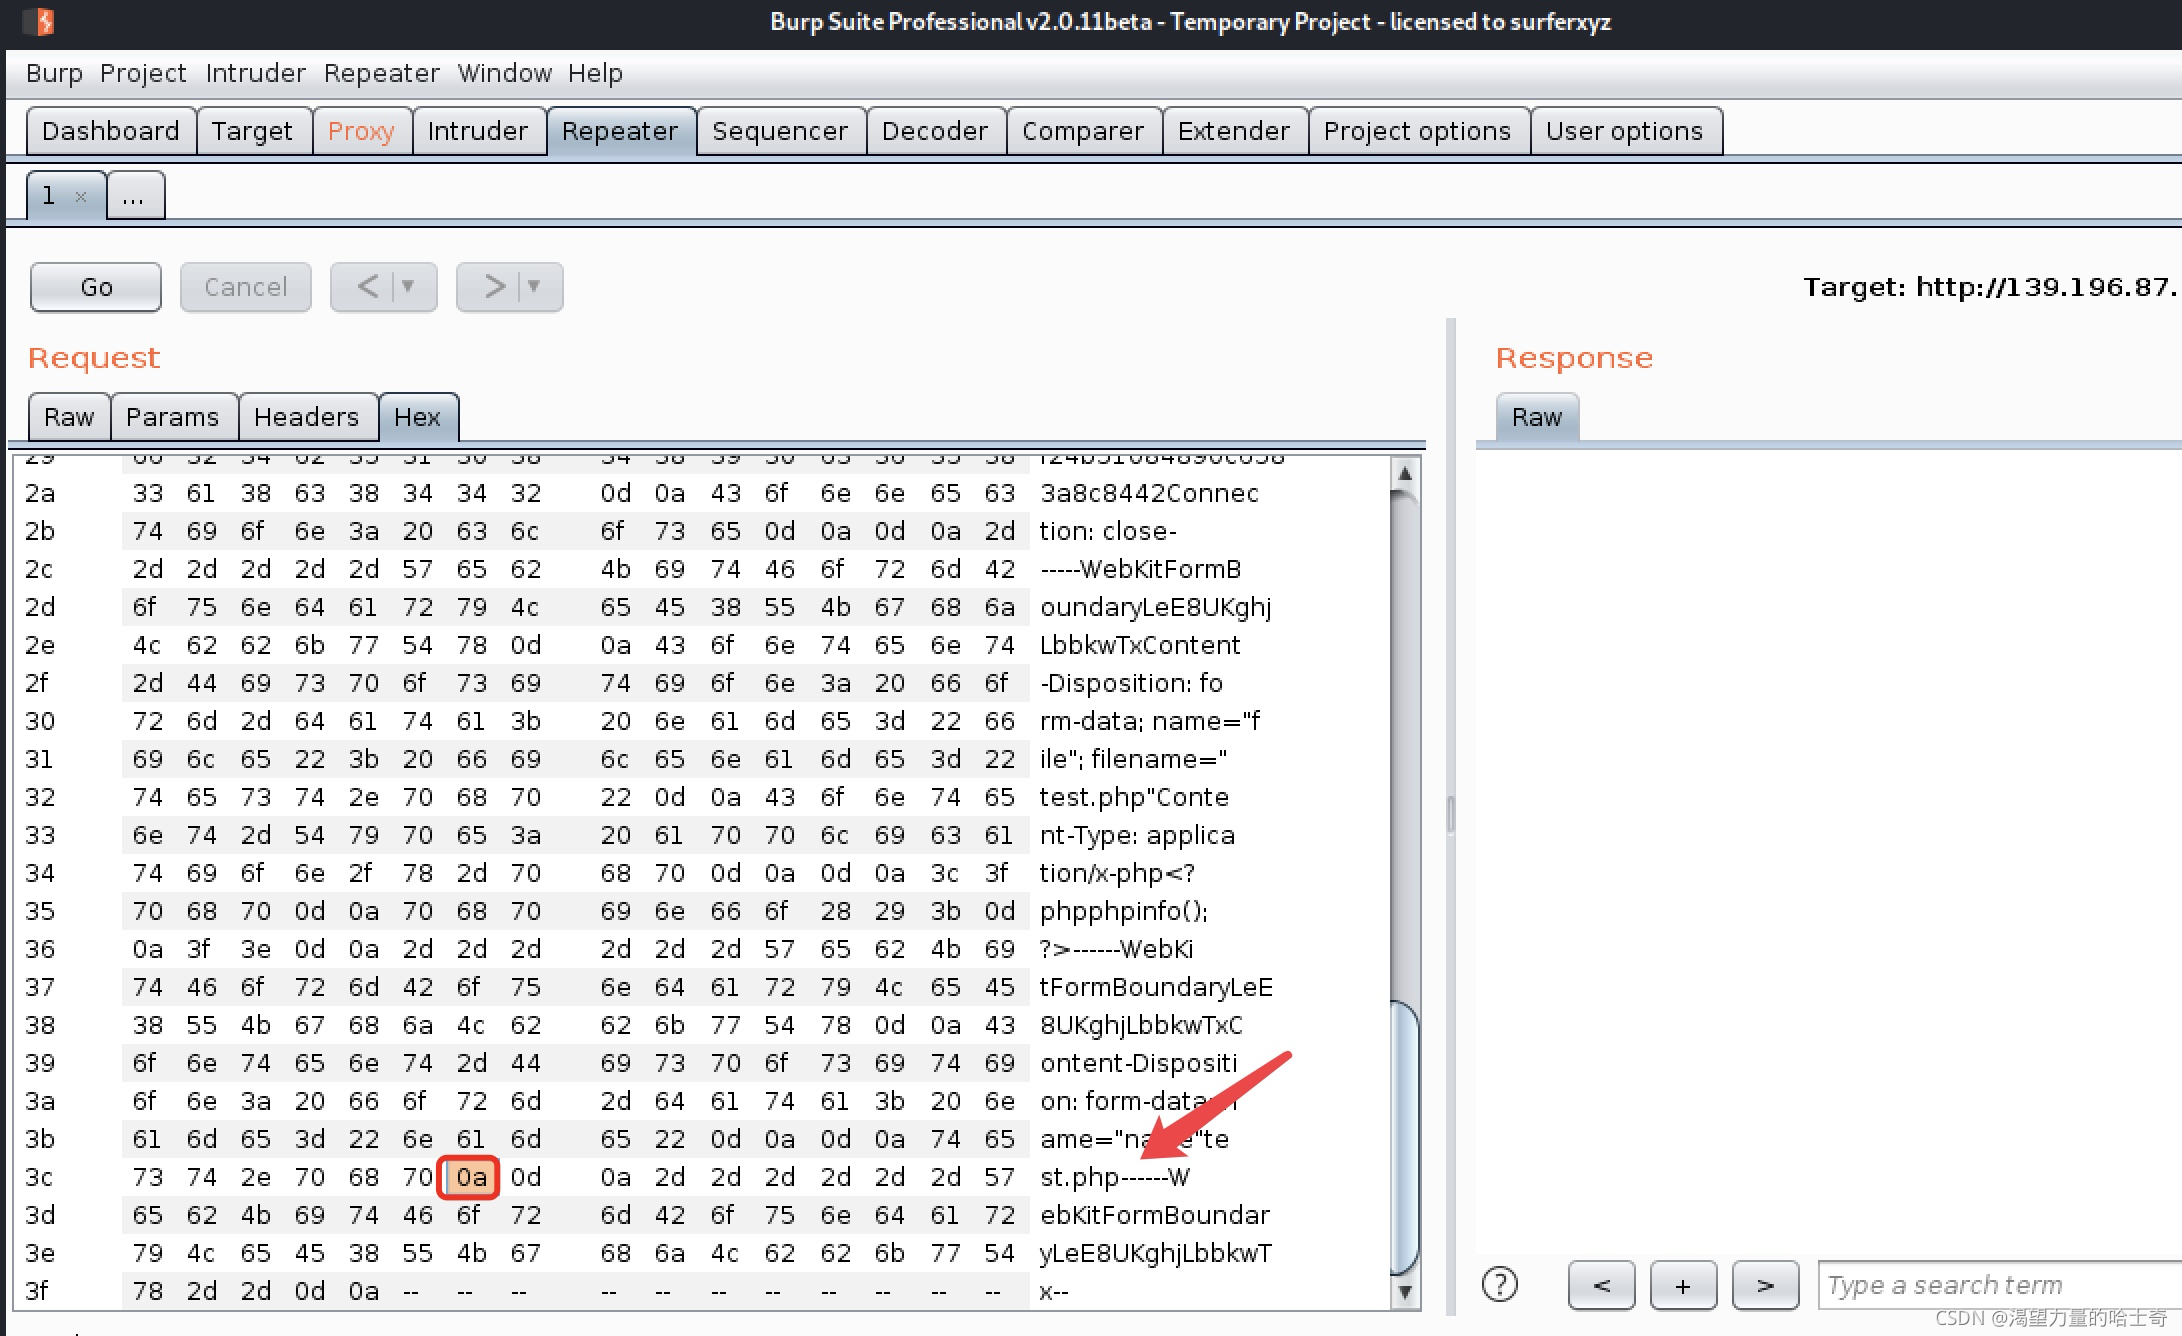
Task: Jump to next search match in response
Action: [x=1765, y=1285]
